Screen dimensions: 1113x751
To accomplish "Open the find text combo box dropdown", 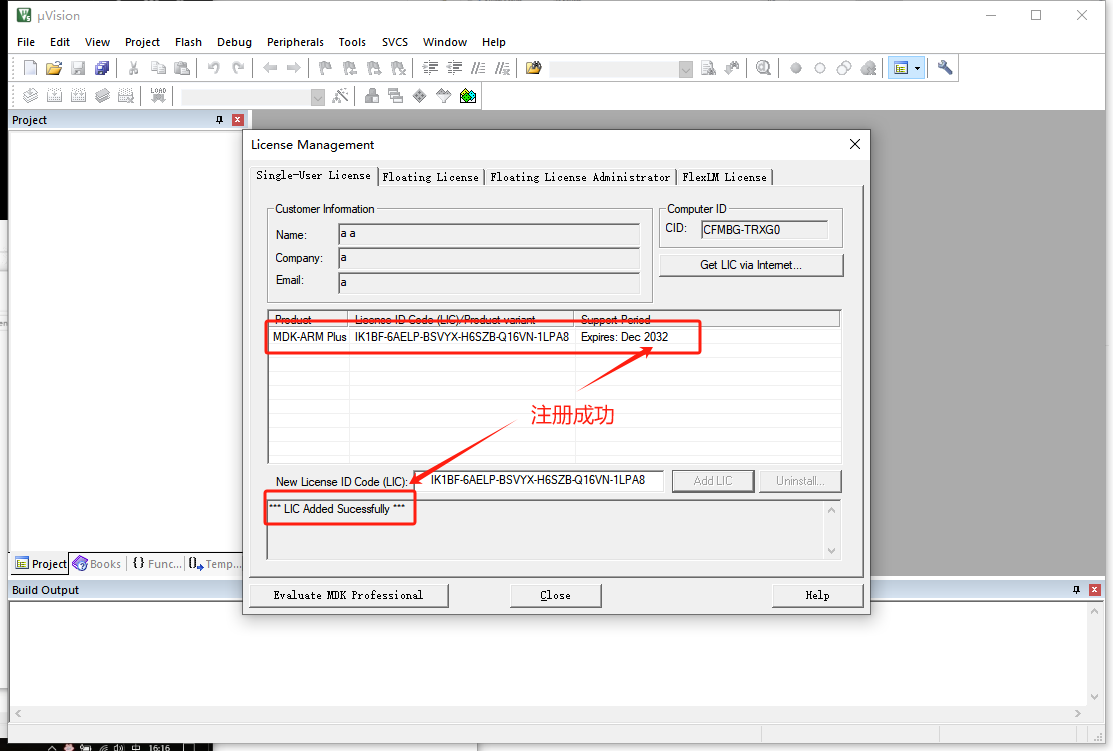I will coord(685,69).
